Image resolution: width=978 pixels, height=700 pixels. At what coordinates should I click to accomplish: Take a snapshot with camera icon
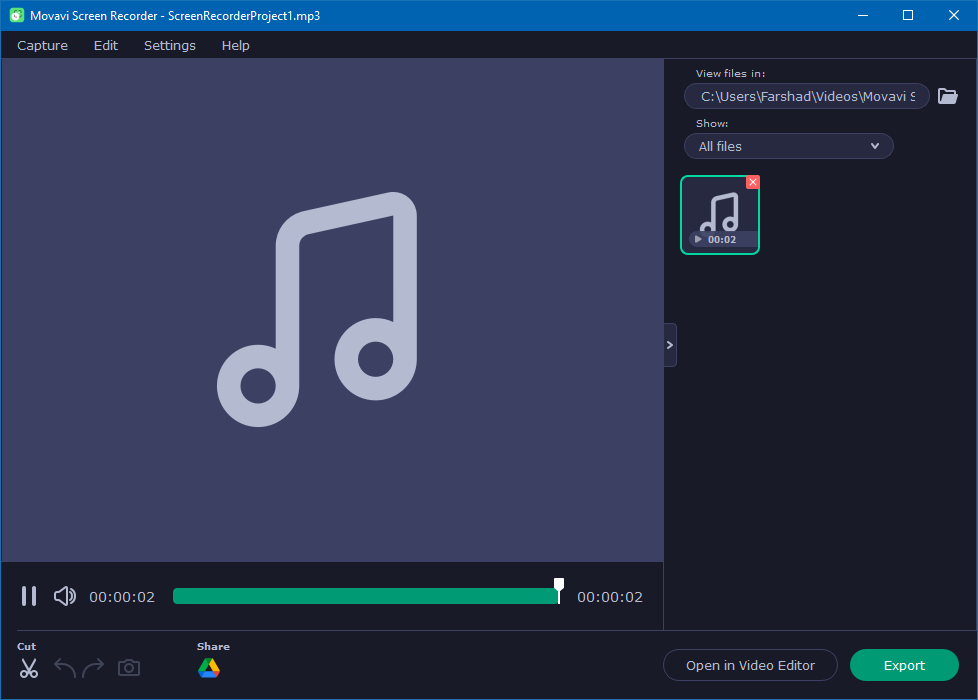tap(129, 668)
